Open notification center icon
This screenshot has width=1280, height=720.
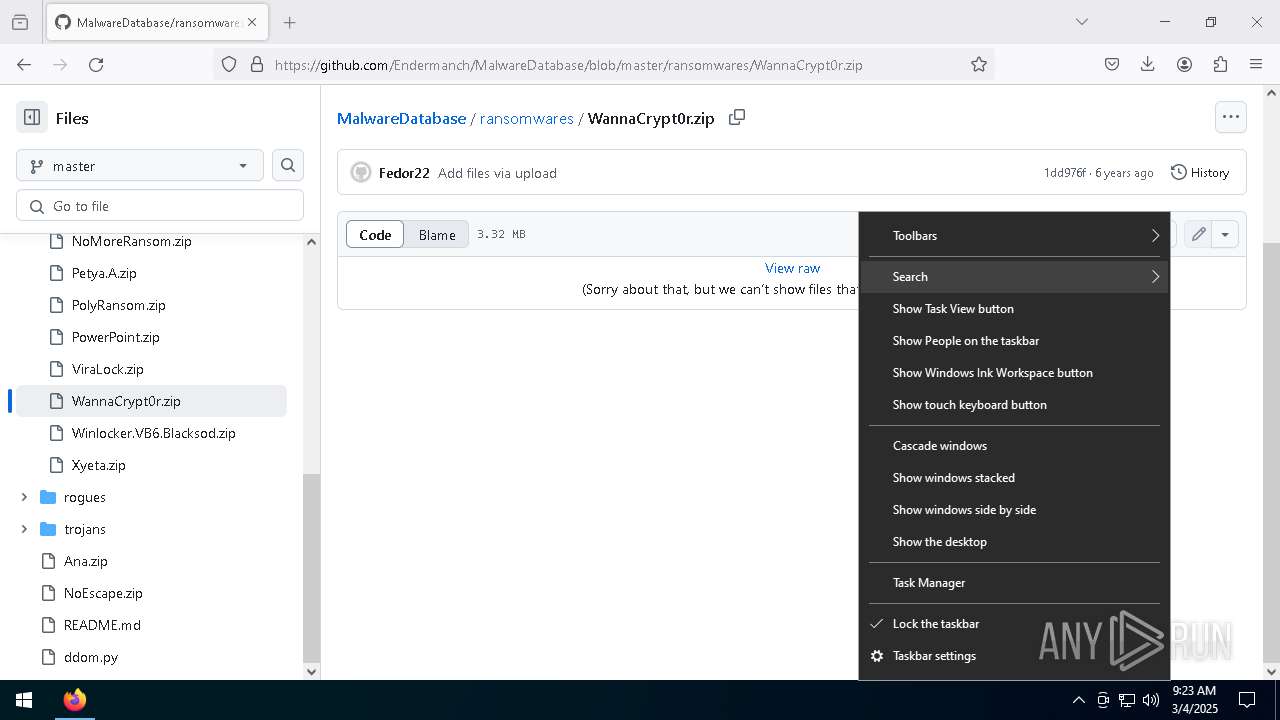coord(1247,700)
